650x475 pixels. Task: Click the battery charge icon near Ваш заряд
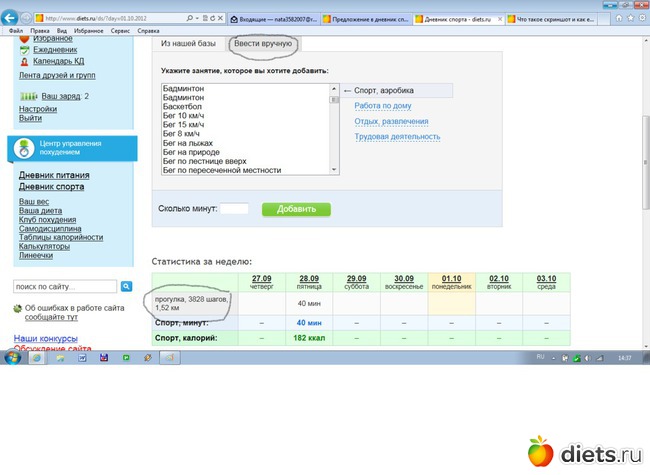tap(27, 96)
